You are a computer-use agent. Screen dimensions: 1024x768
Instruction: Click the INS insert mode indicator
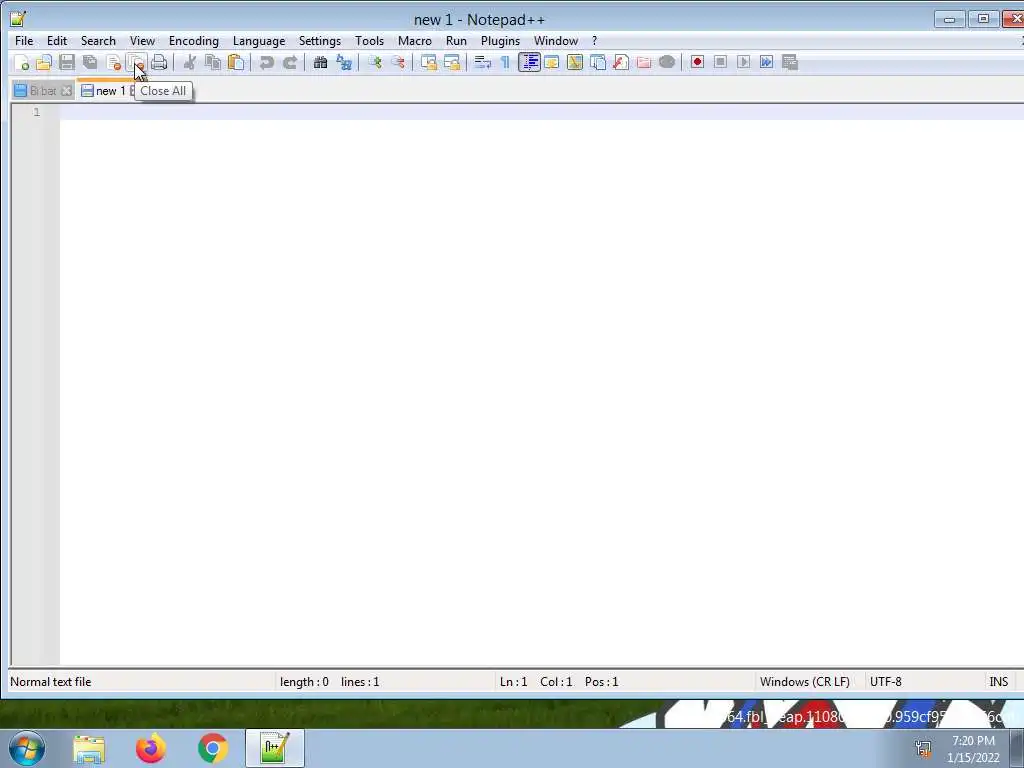999,682
